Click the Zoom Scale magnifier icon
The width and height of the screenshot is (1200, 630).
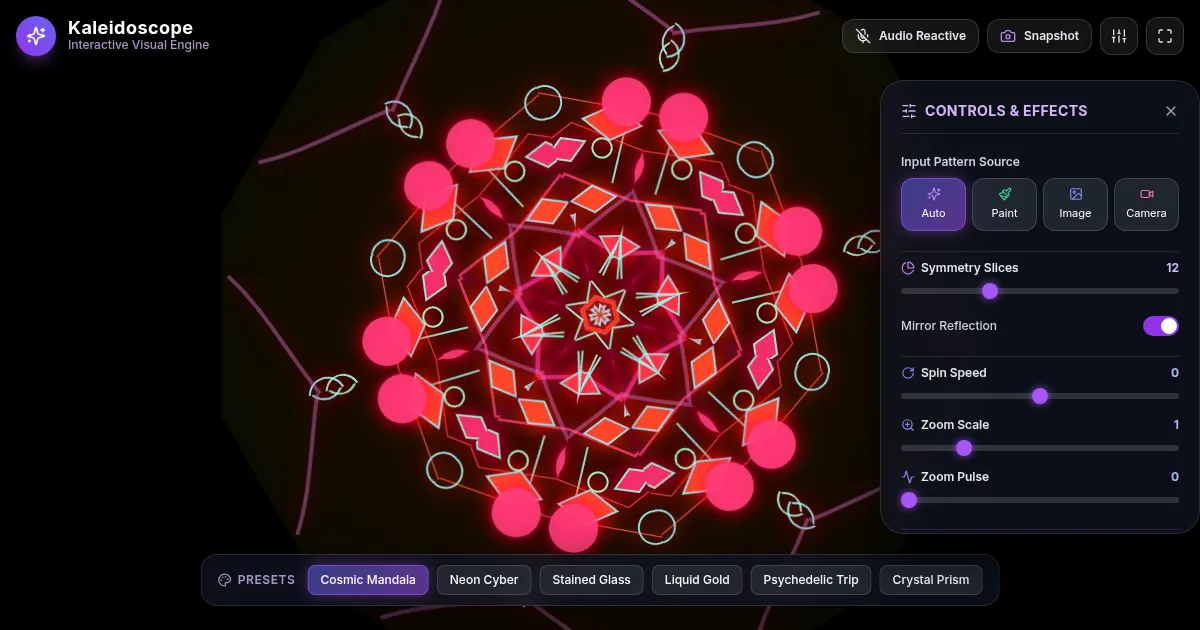coord(908,425)
